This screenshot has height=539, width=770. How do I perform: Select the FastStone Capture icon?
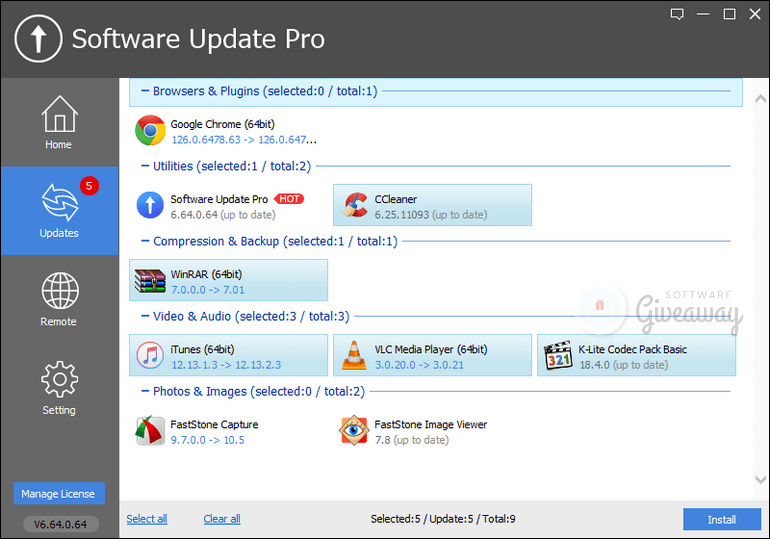(150, 431)
